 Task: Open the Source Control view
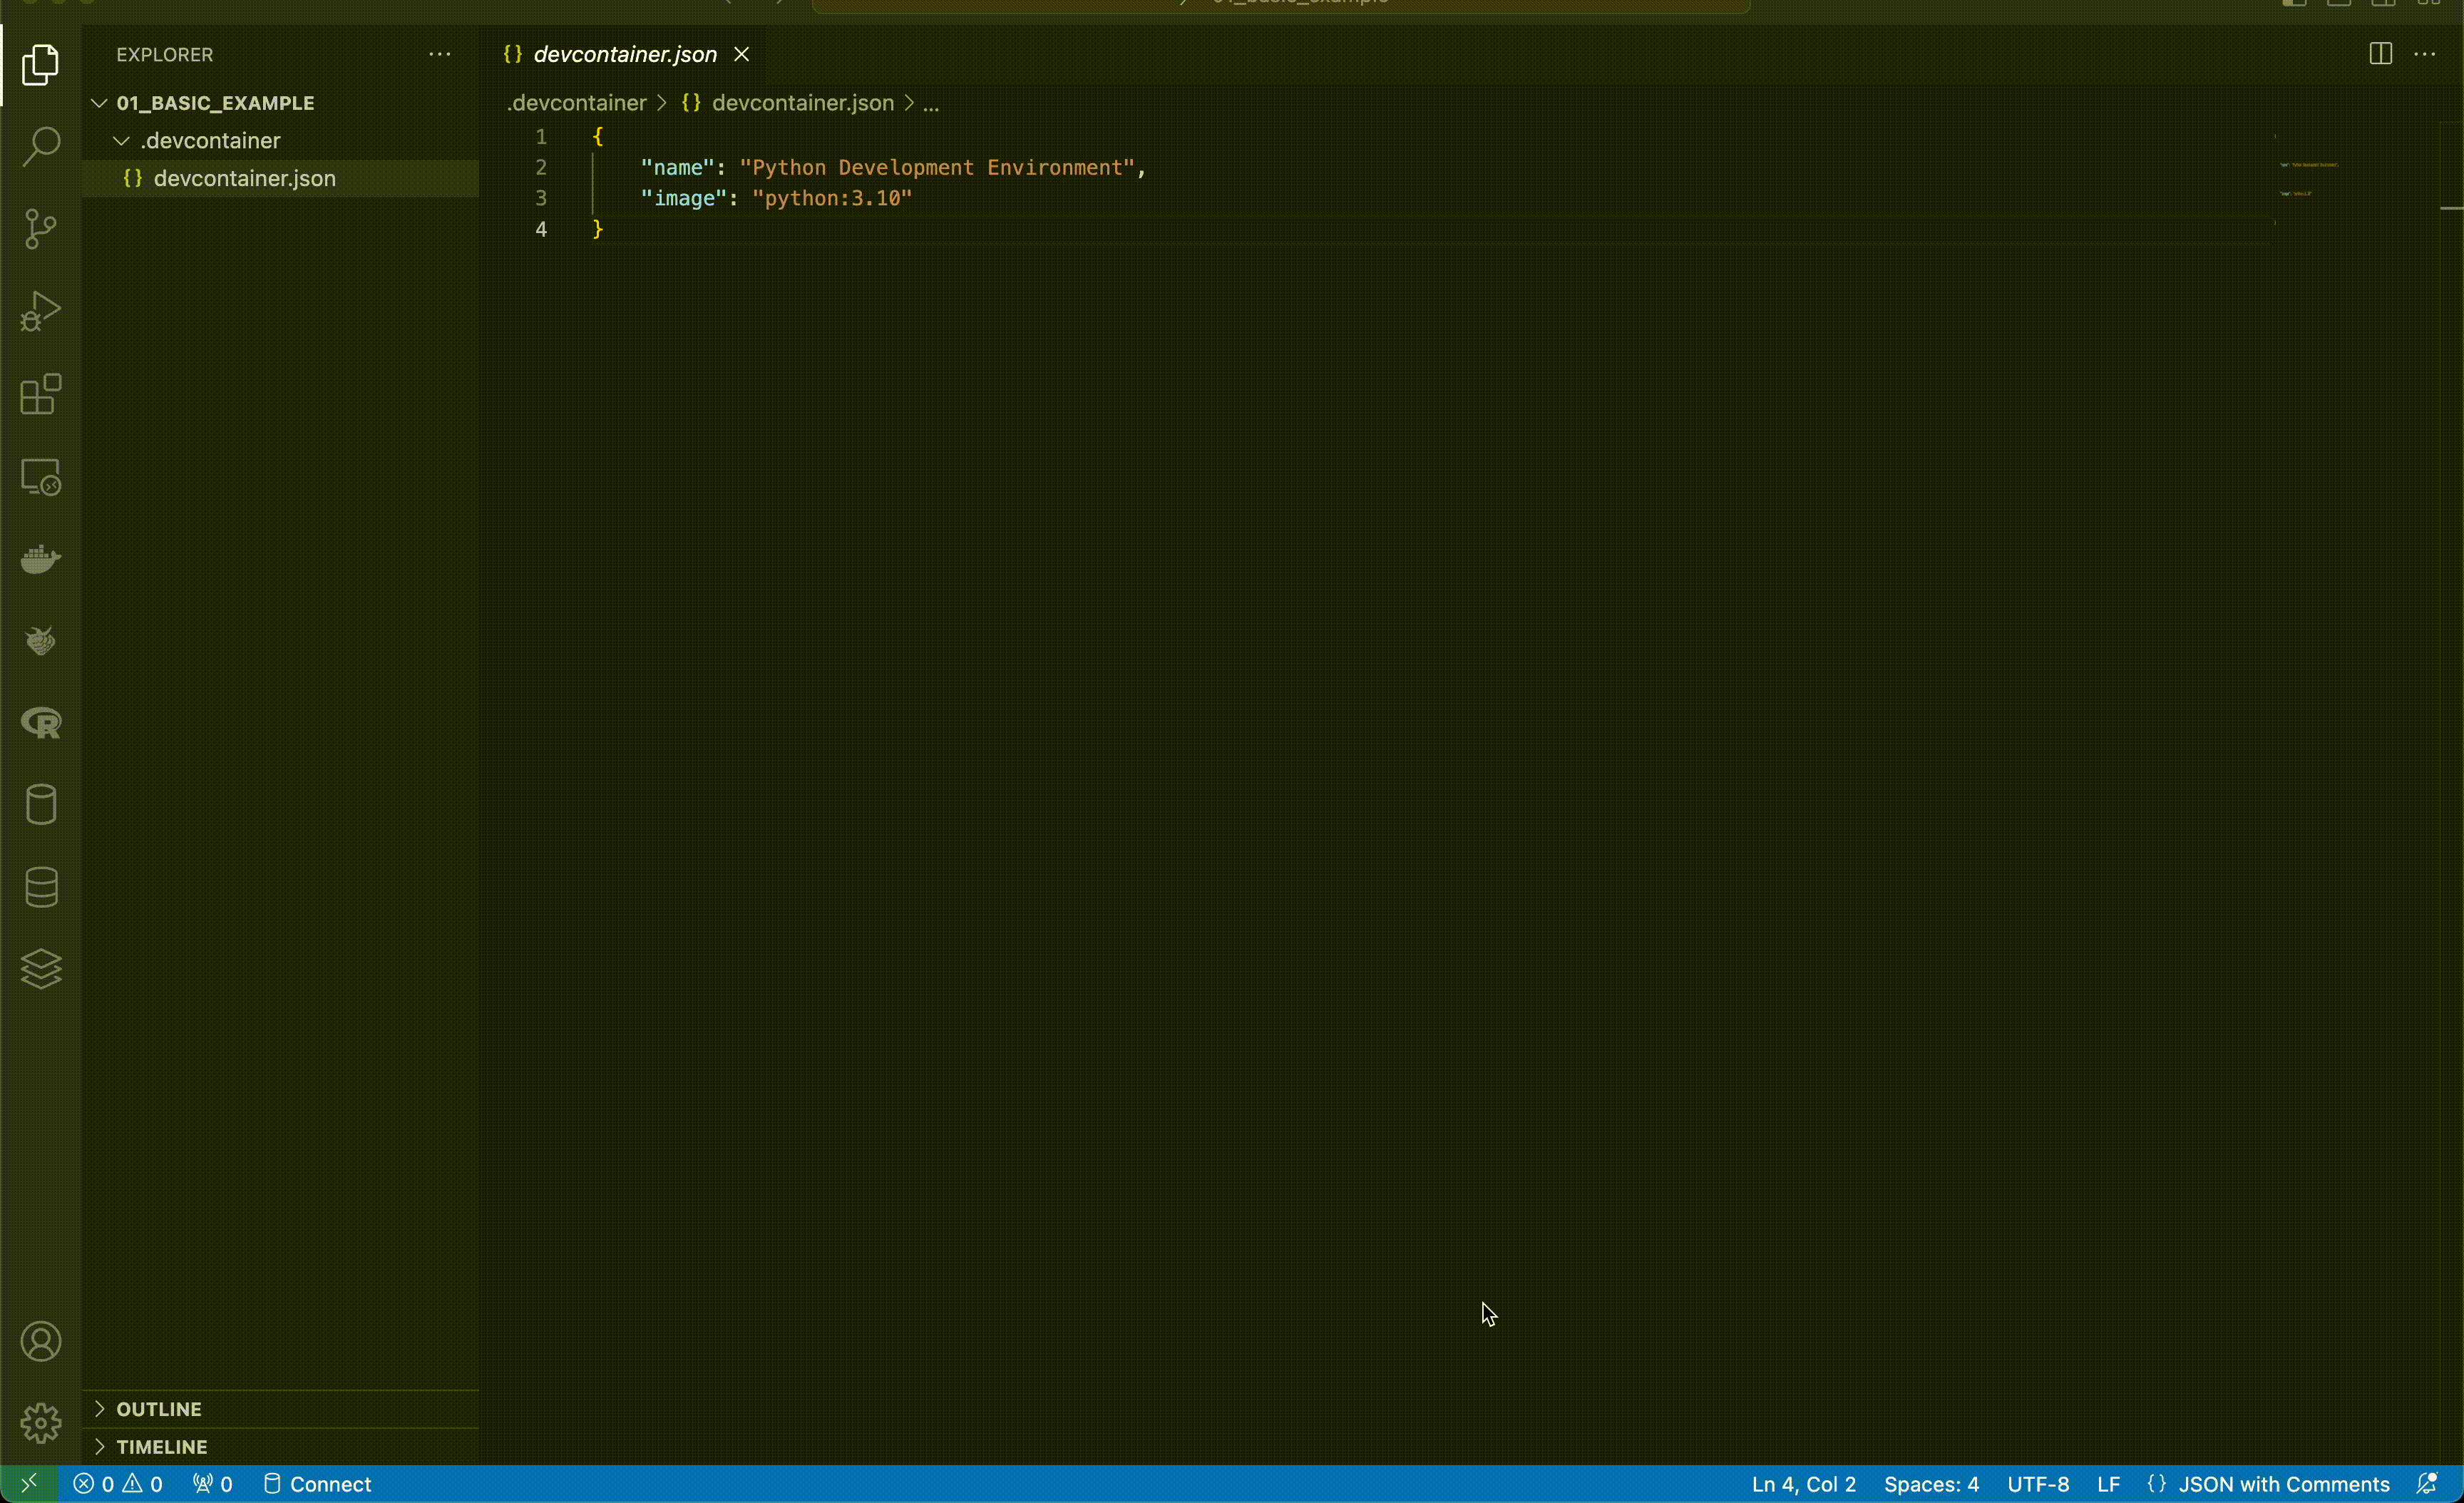pos(41,229)
